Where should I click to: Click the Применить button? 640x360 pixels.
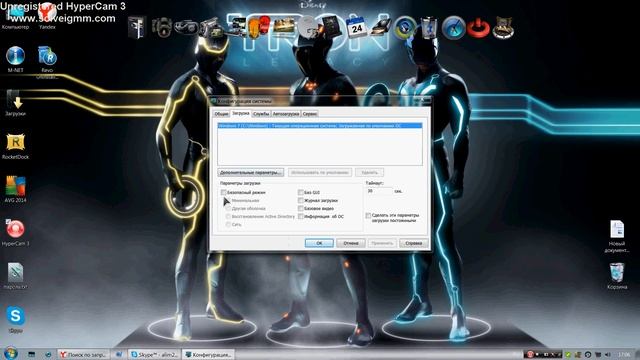pyautogui.click(x=382, y=243)
